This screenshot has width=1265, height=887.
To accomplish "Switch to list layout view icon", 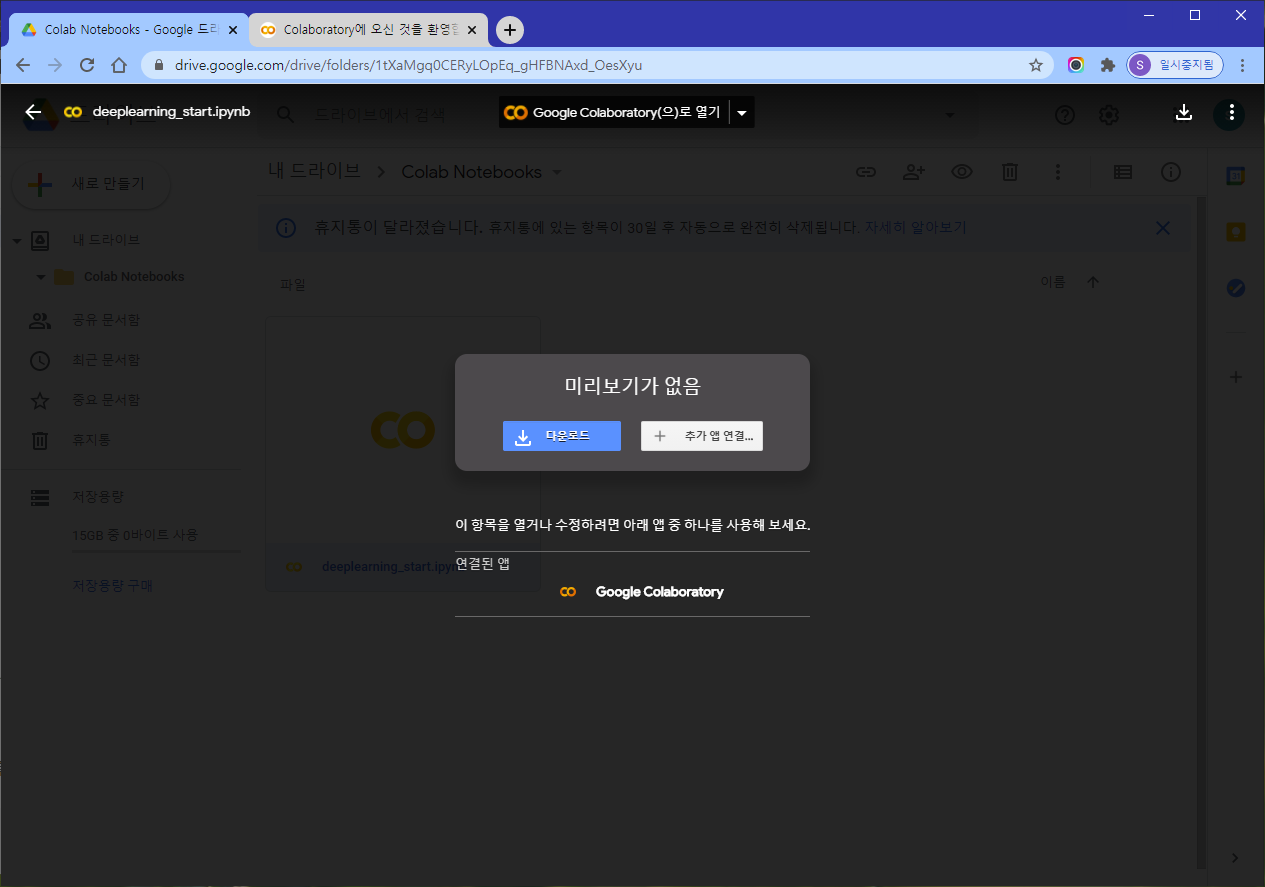I will pos(1123,172).
